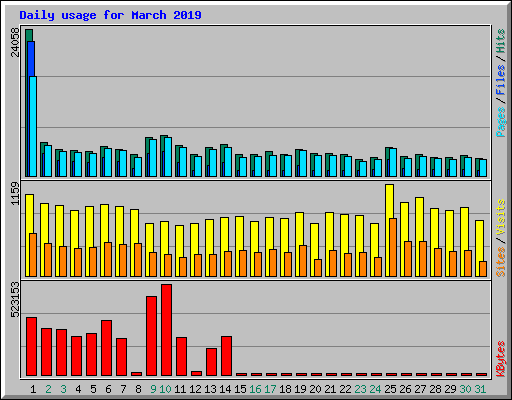
Task: Click day 16 on the x-axis
Action: [x=255, y=389]
